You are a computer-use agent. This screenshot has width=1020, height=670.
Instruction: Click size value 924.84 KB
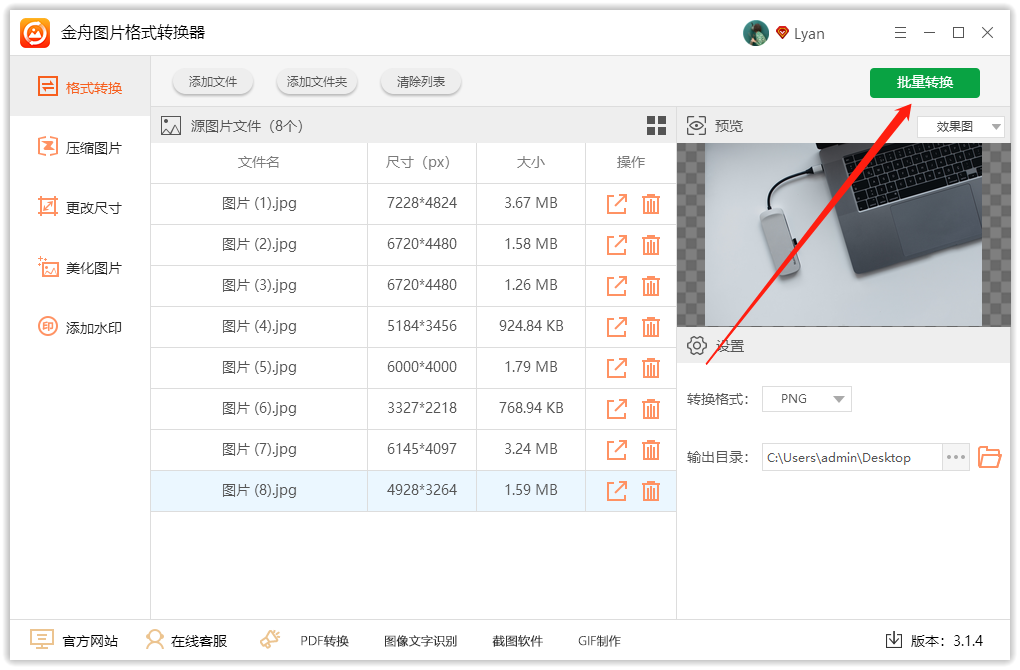531,326
